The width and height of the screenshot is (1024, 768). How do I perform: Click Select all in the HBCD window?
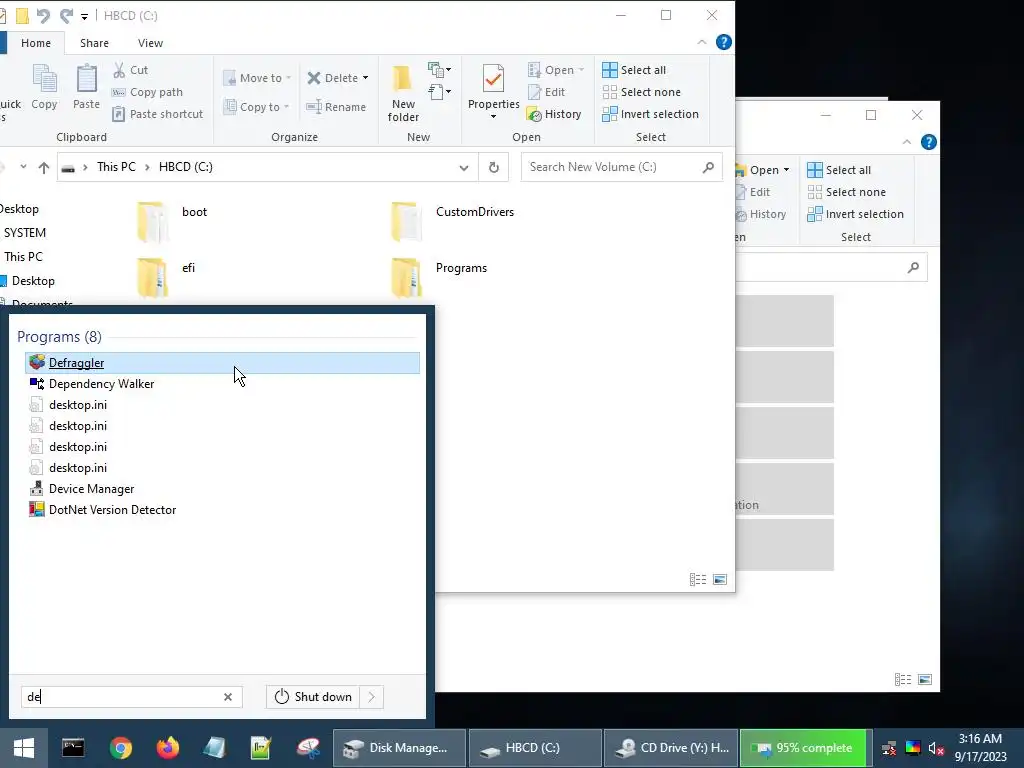point(634,70)
